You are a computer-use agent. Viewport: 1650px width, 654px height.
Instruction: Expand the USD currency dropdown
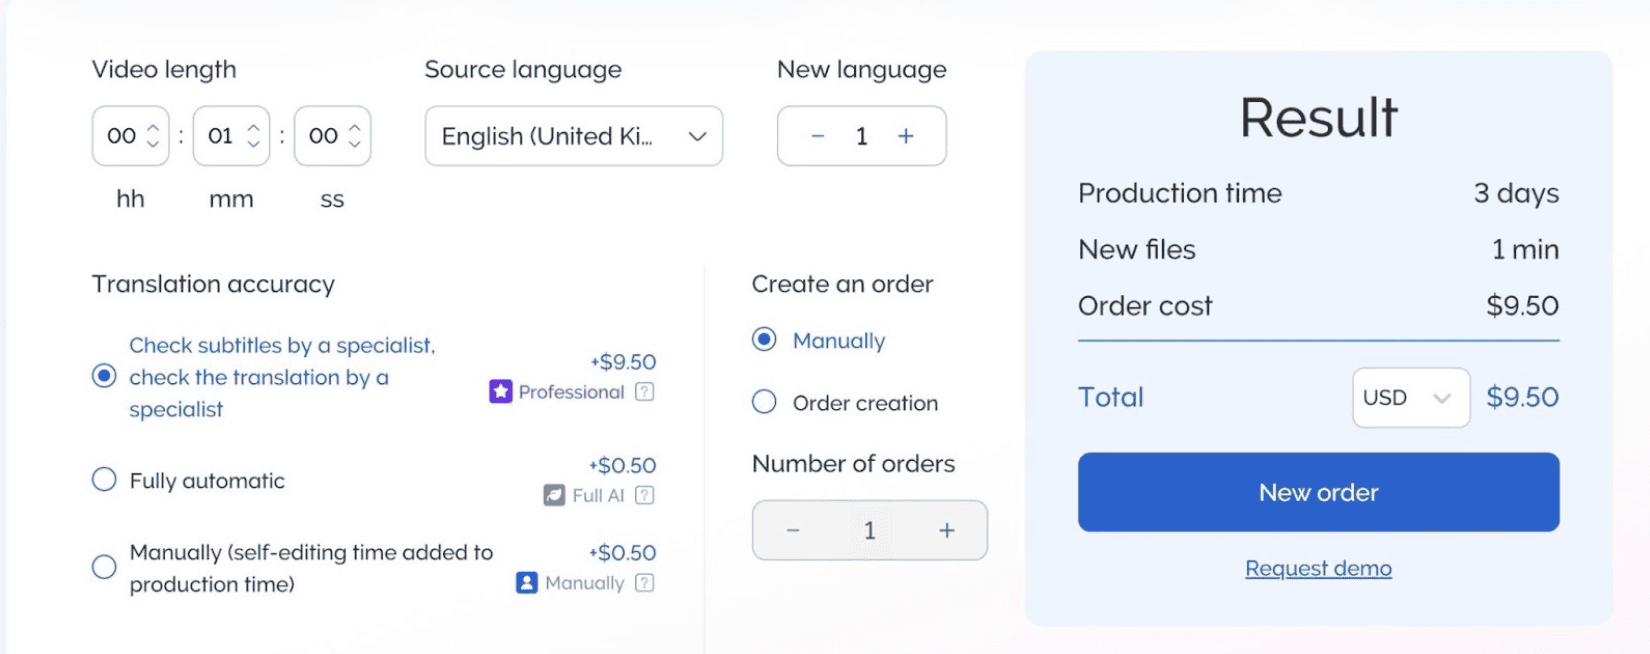[x=1410, y=398]
